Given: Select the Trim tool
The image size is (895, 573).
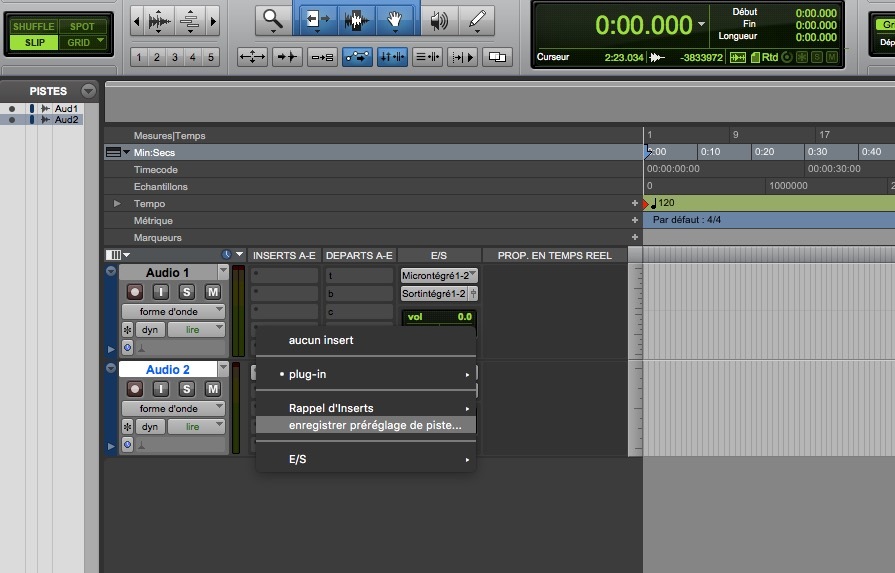Looking at the screenshot, I should tap(317, 20).
